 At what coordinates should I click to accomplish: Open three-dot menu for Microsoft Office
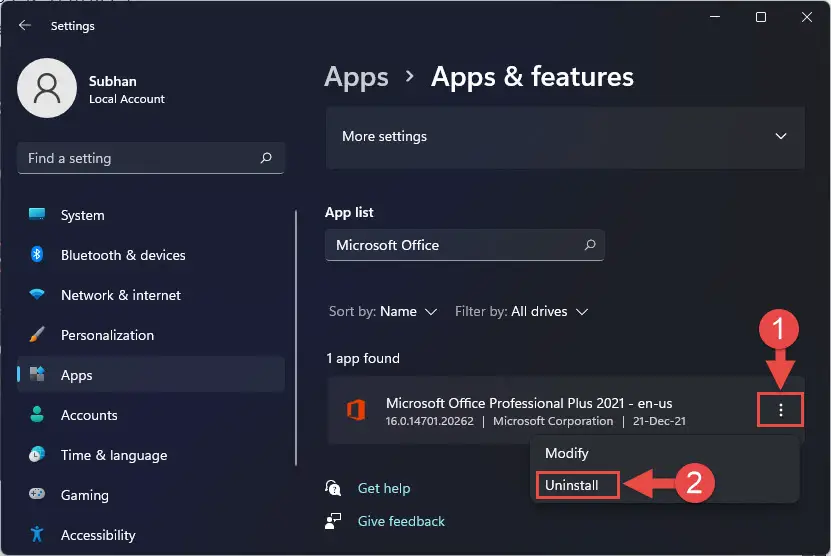click(x=781, y=410)
